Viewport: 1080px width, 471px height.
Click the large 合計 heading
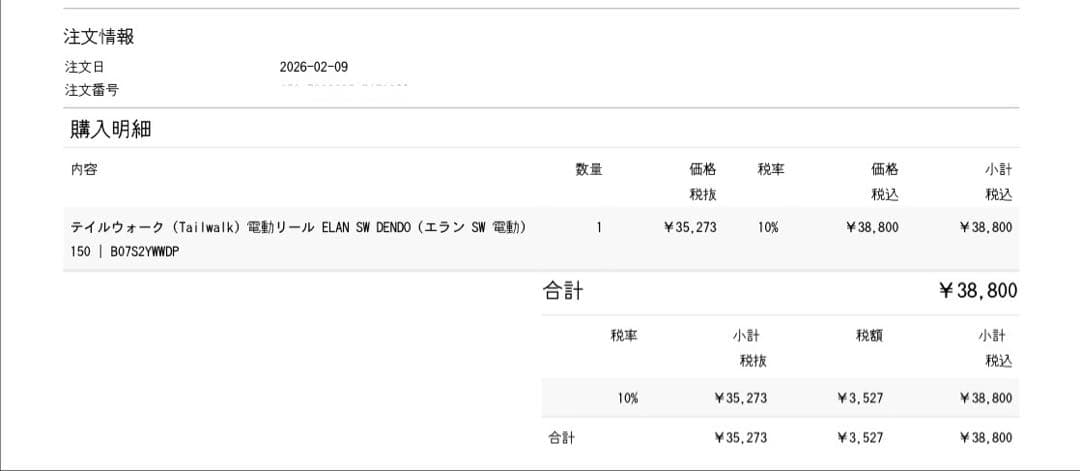(x=563, y=291)
